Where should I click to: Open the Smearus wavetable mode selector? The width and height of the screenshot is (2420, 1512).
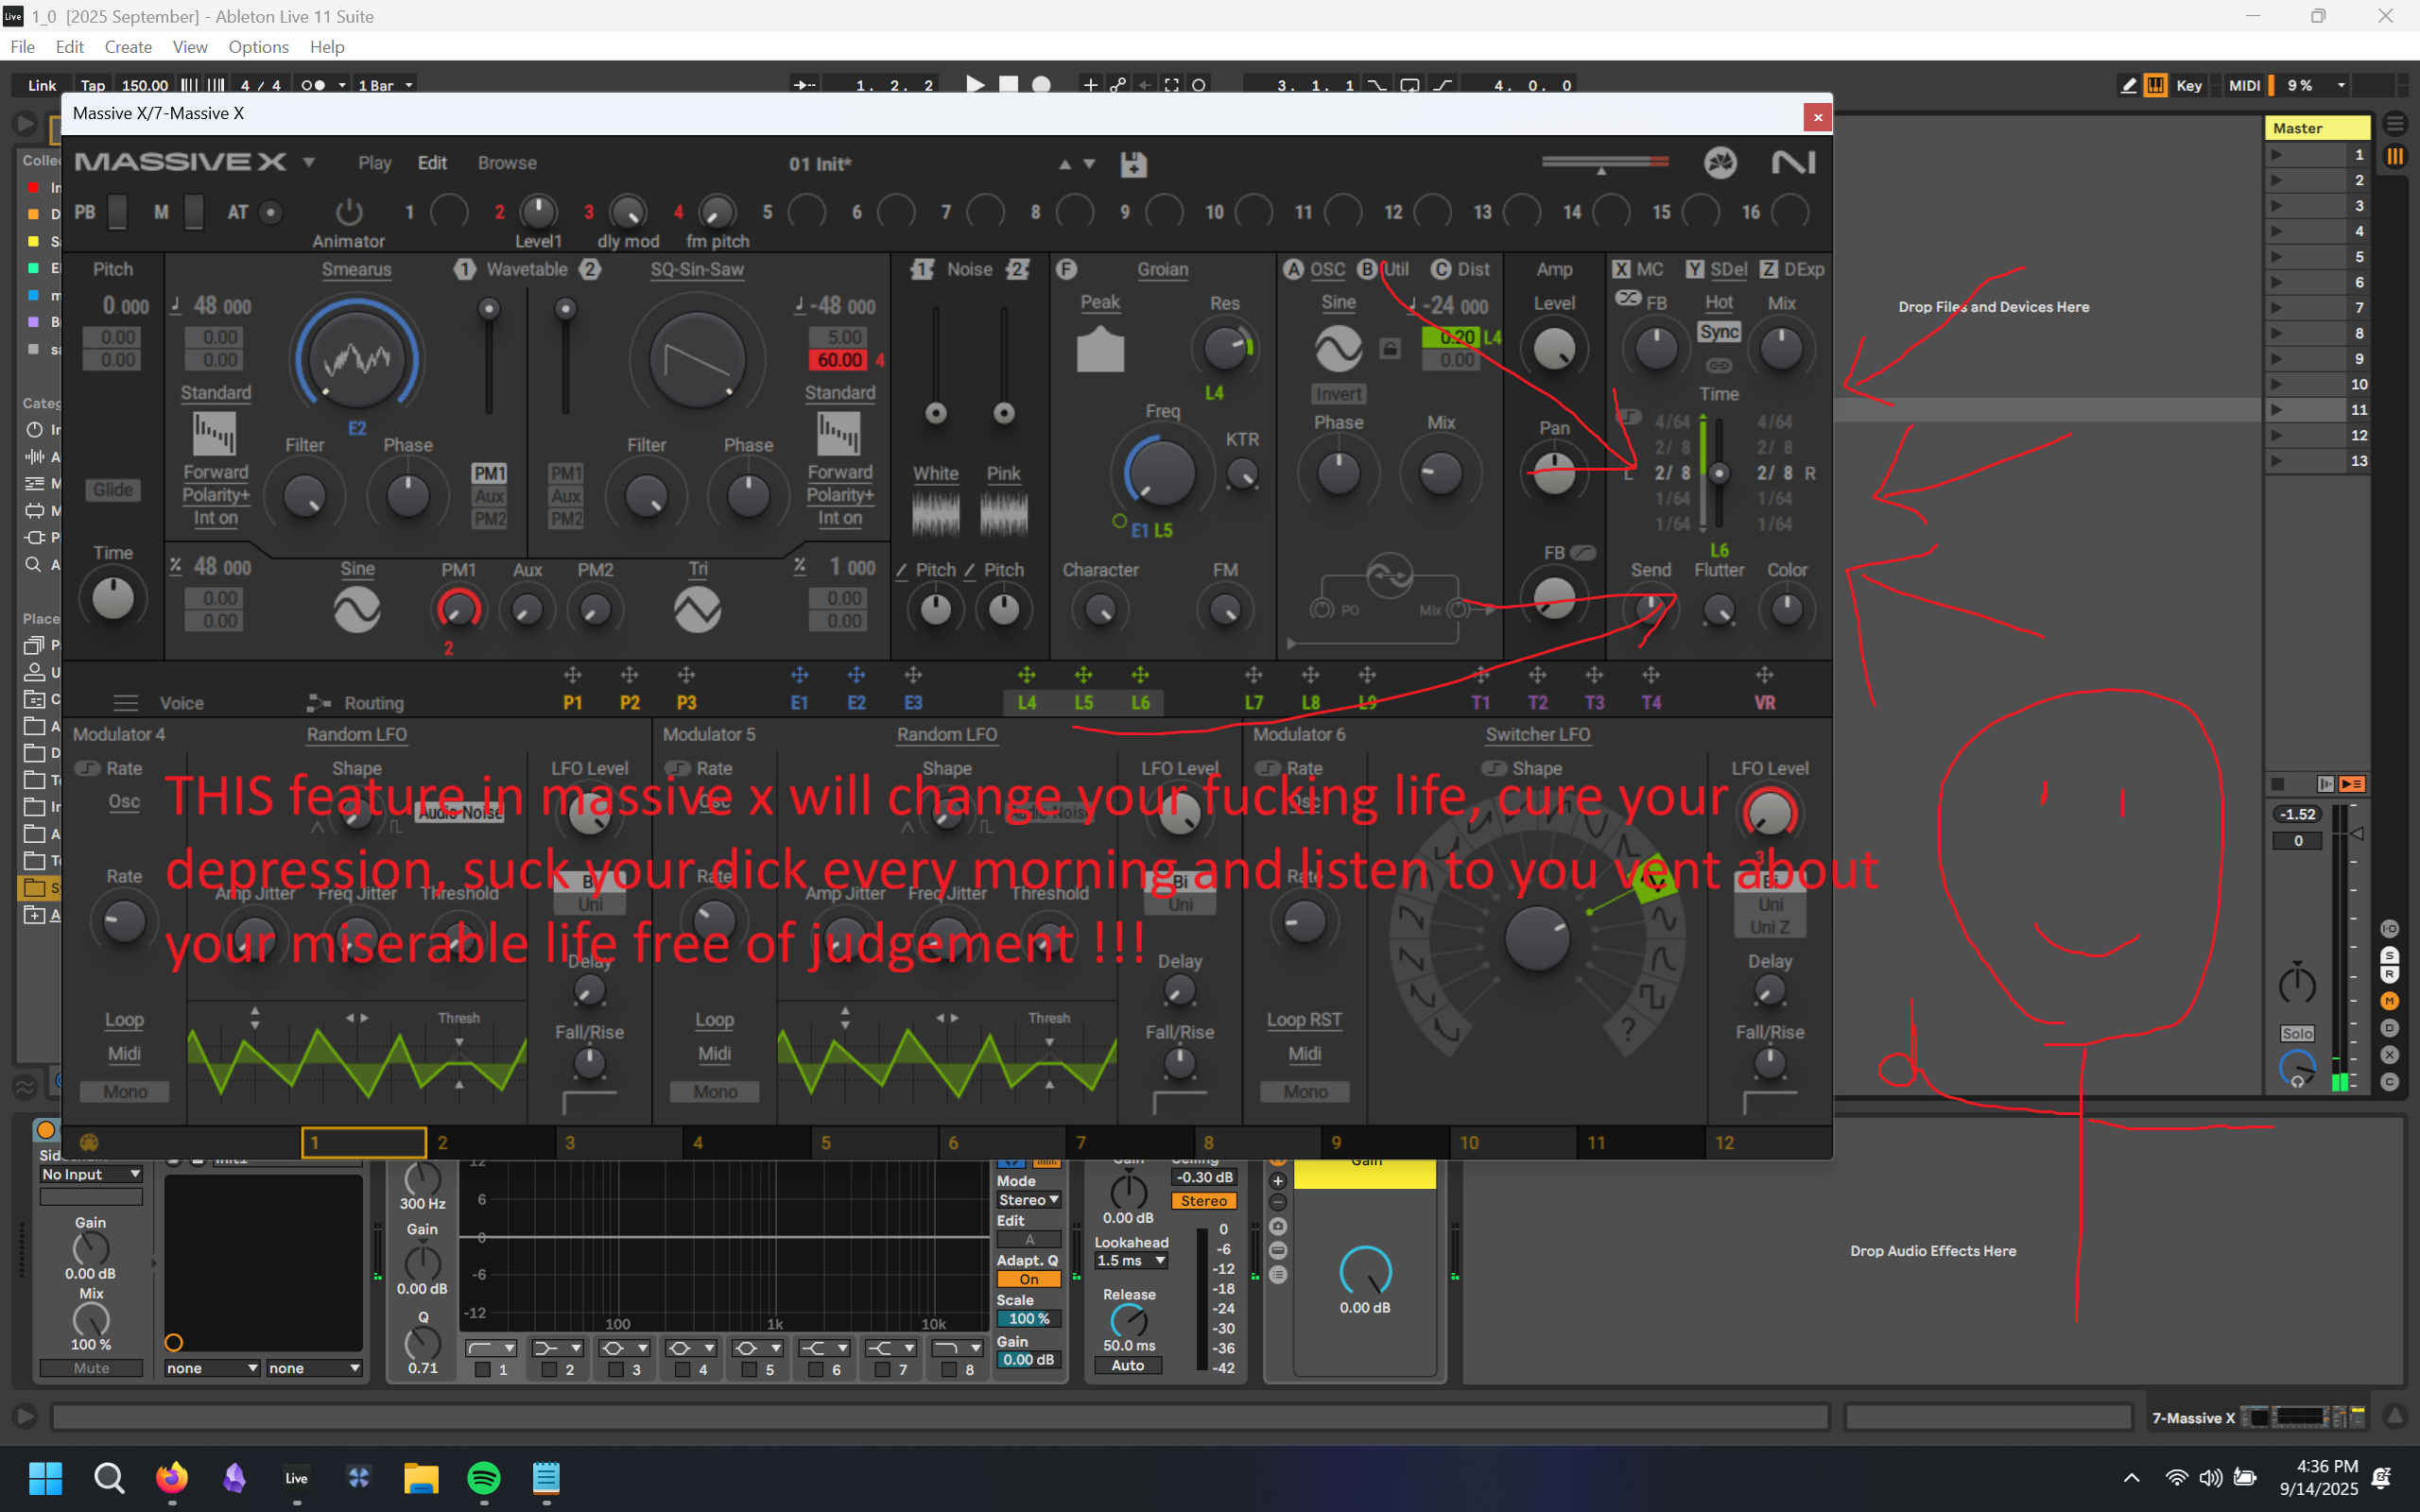point(356,269)
